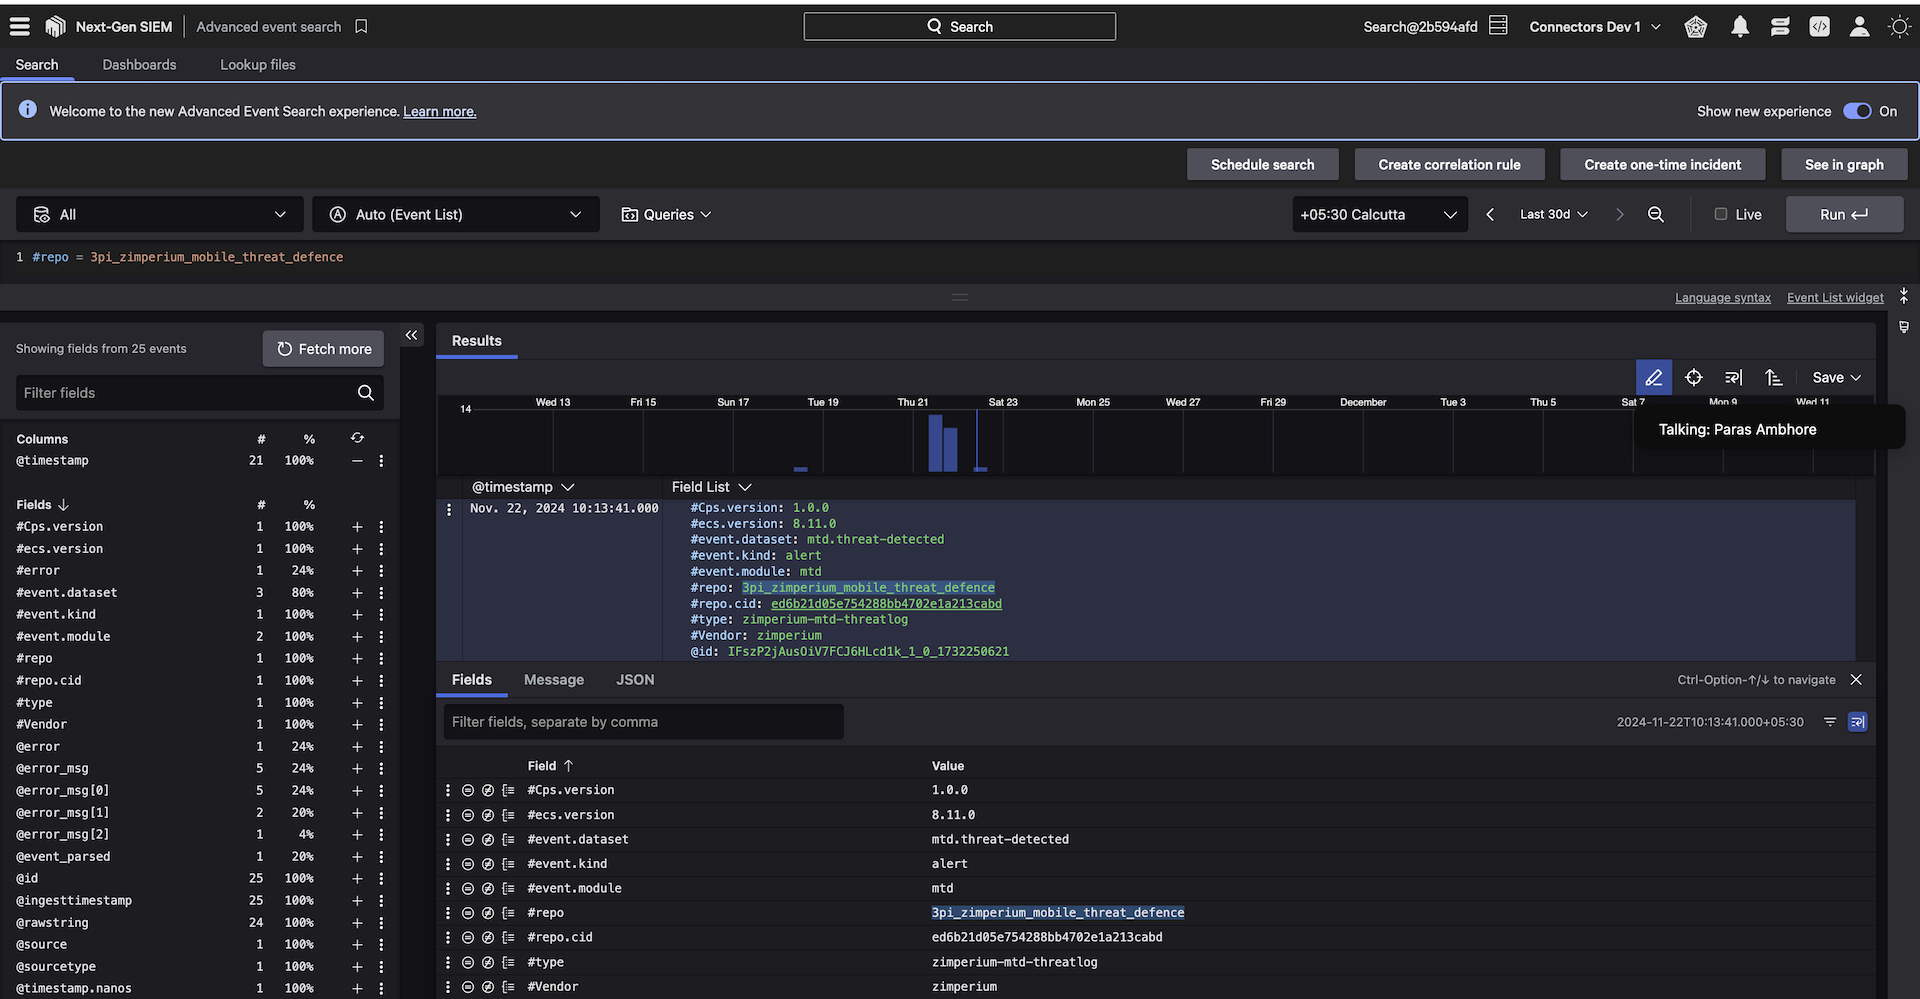The height and width of the screenshot is (999, 1920).
Task: Add #Cps.version field as a column
Action: coord(357,527)
